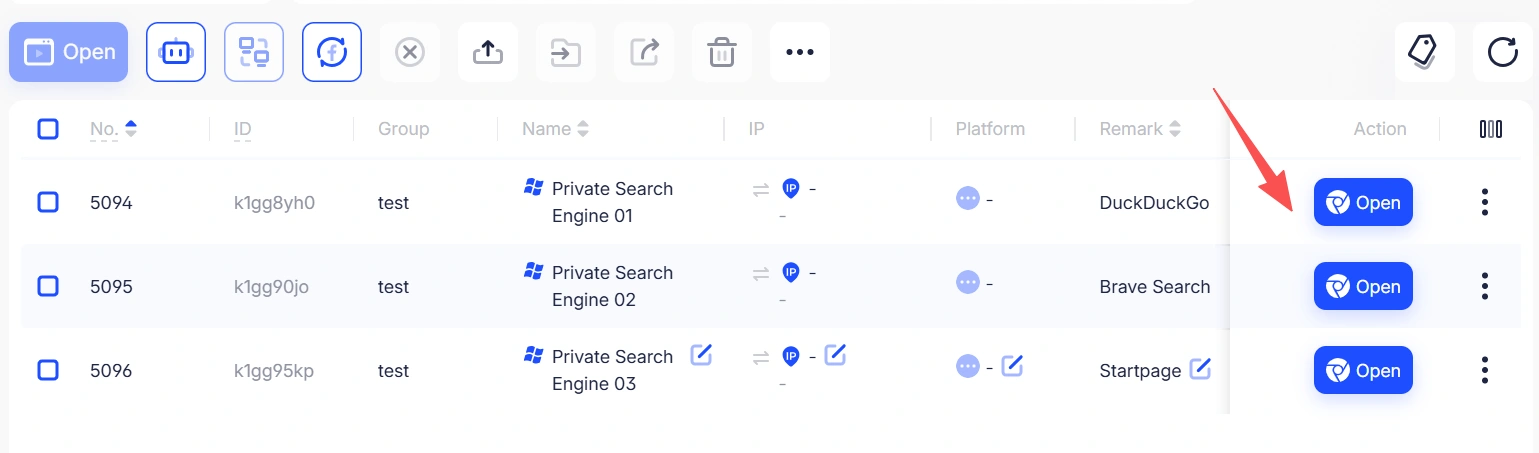This screenshot has width=1539, height=453.
Task: Expand the kebab menu for Brave Search row
Action: [1485, 287]
